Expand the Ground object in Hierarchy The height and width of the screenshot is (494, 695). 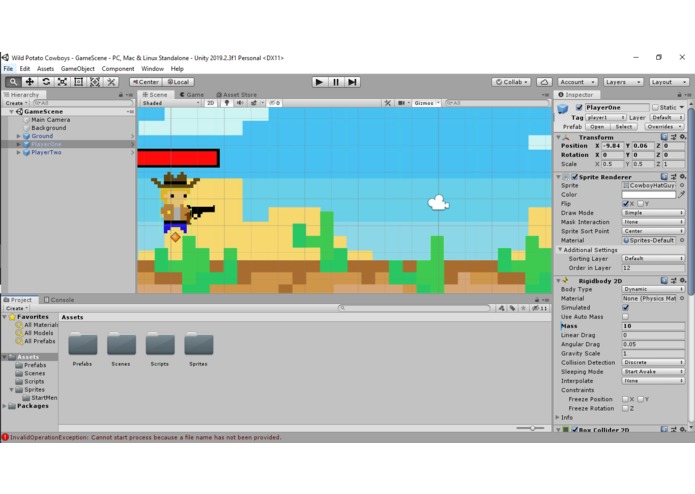pos(19,136)
